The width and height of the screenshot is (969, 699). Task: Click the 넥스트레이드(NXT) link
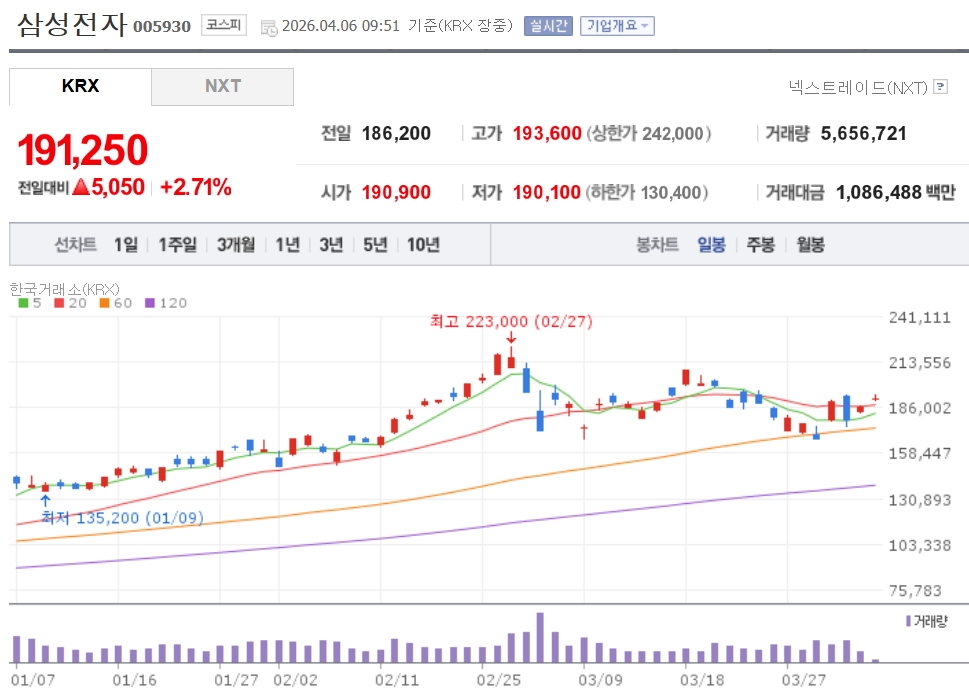(858, 87)
